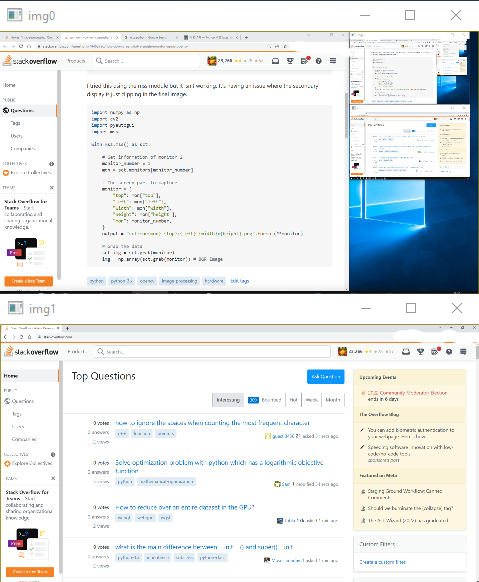Click edit tags link in img0
The height and width of the screenshot is (582, 479).
[240, 281]
